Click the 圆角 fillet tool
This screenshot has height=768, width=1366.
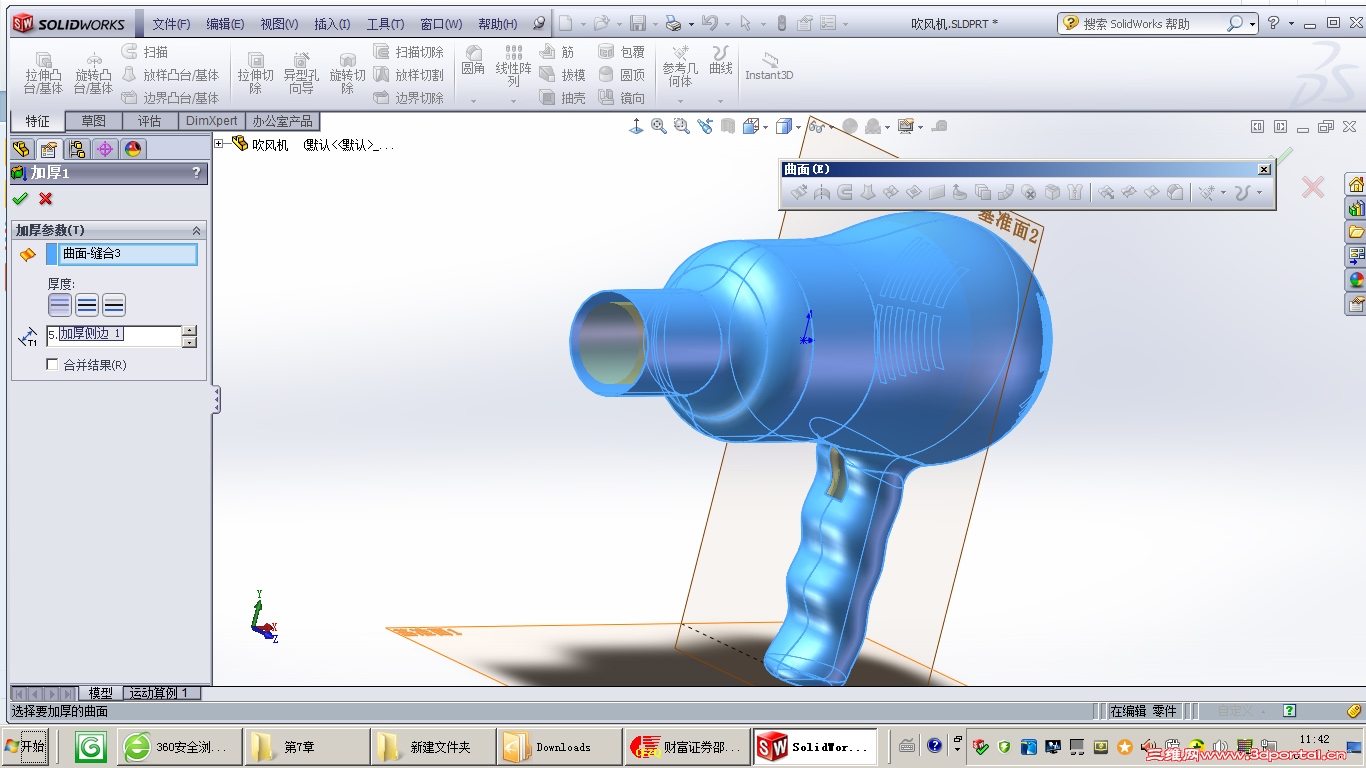pyautogui.click(x=473, y=62)
